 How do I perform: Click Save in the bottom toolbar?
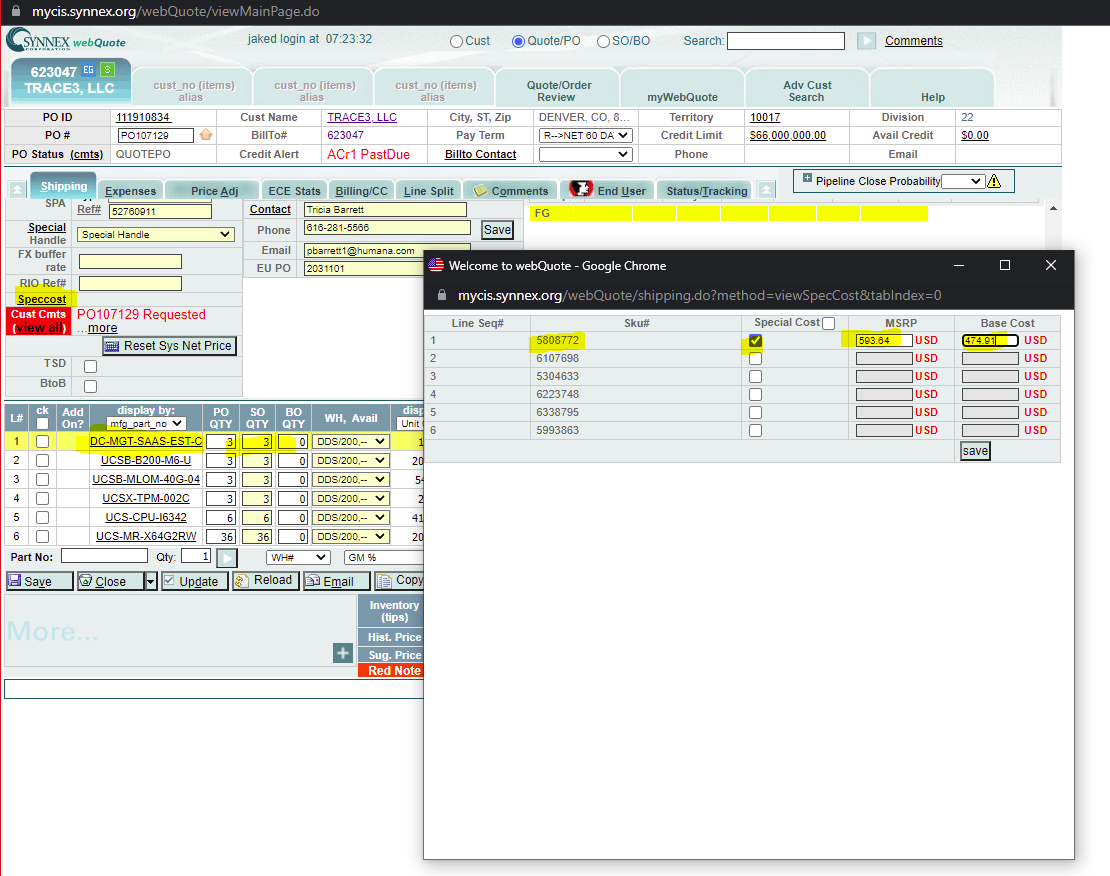point(40,581)
